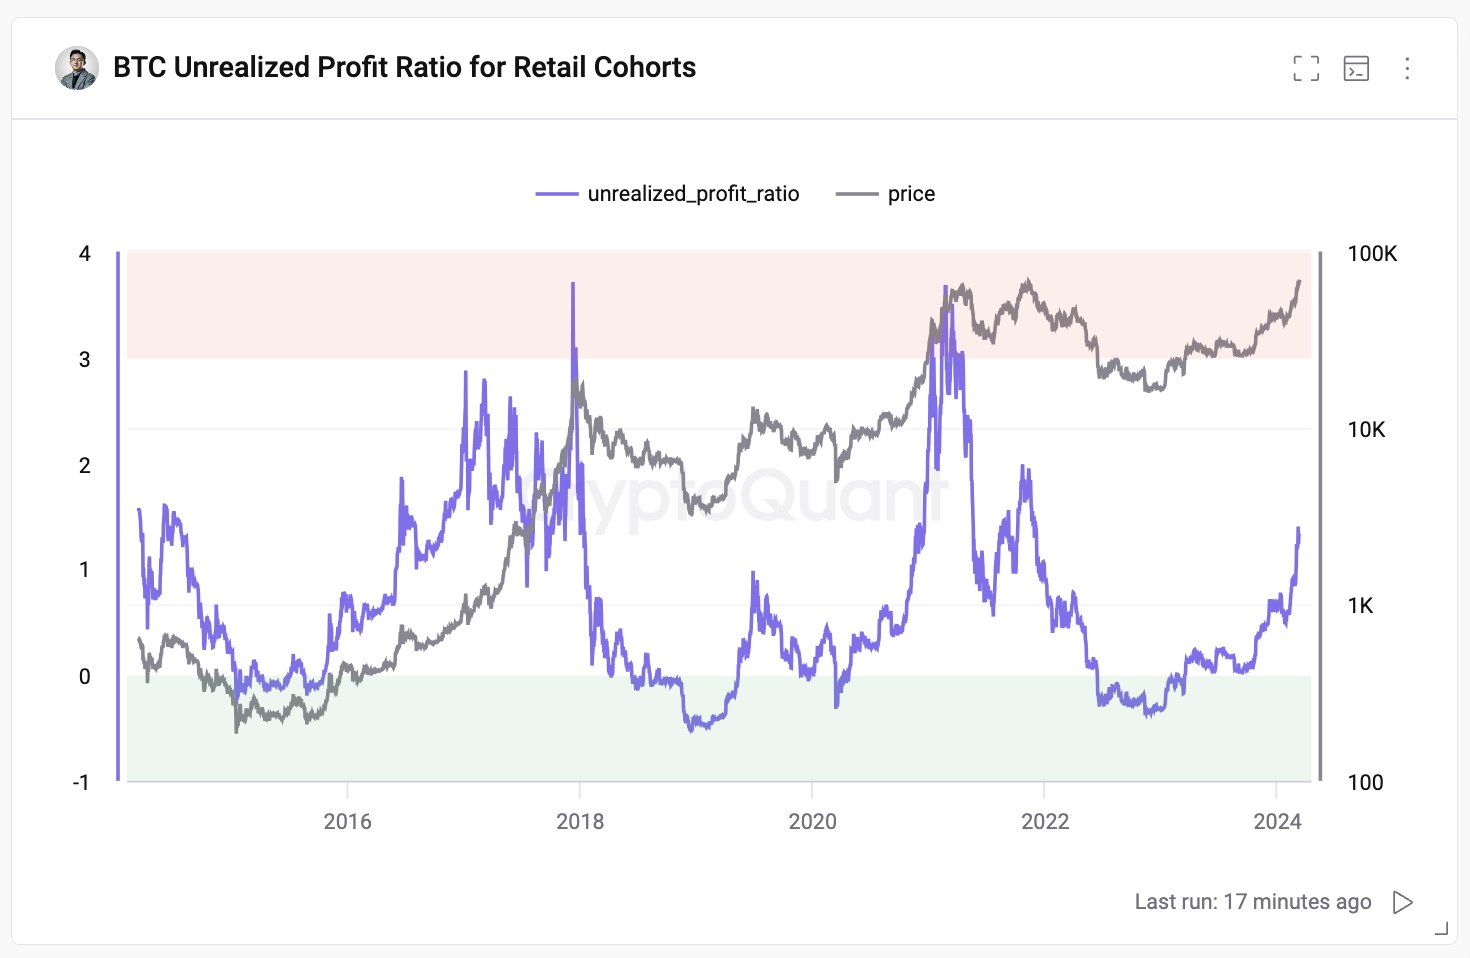Click the 2016 x-axis label
The image size is (1470, 958).
pyautogui.click(x=347, y=822)
